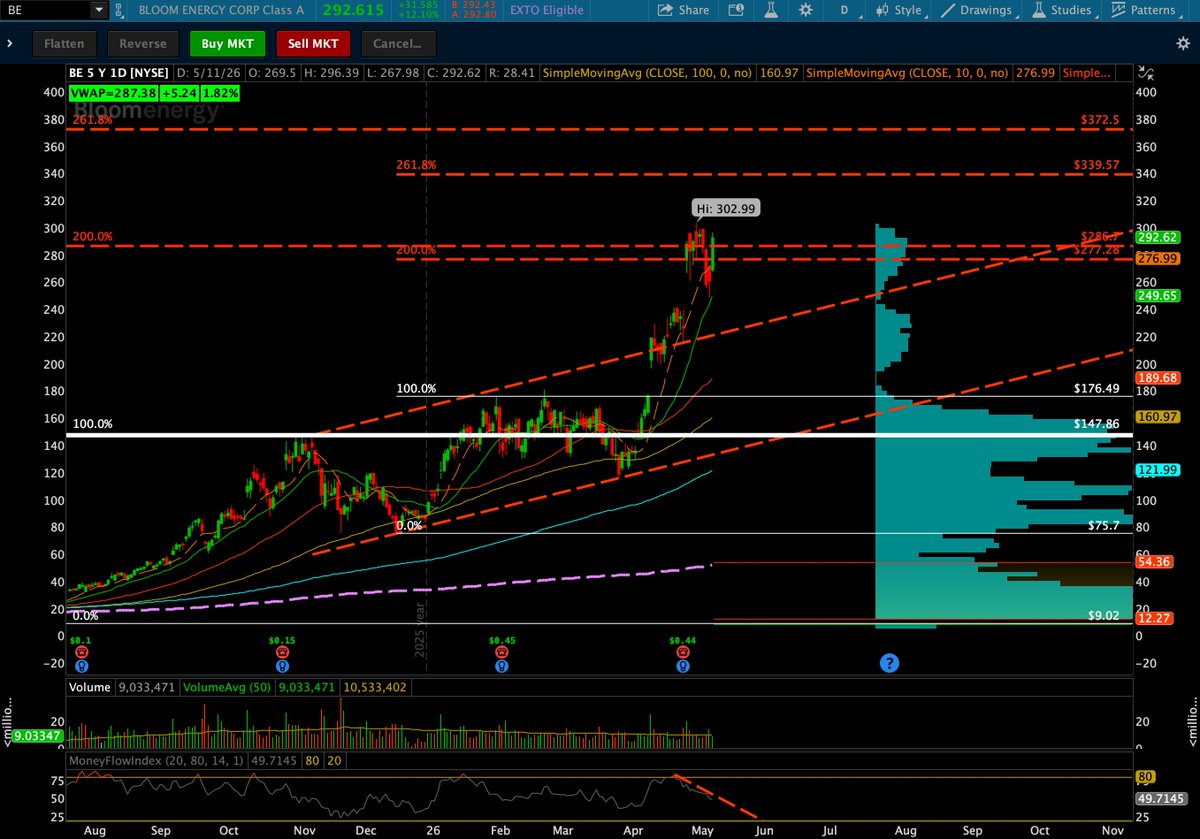Open the flask quick-study icon next to Share
The width and height of the screenshot is (1200, 839).
click(x=771, y=10)
